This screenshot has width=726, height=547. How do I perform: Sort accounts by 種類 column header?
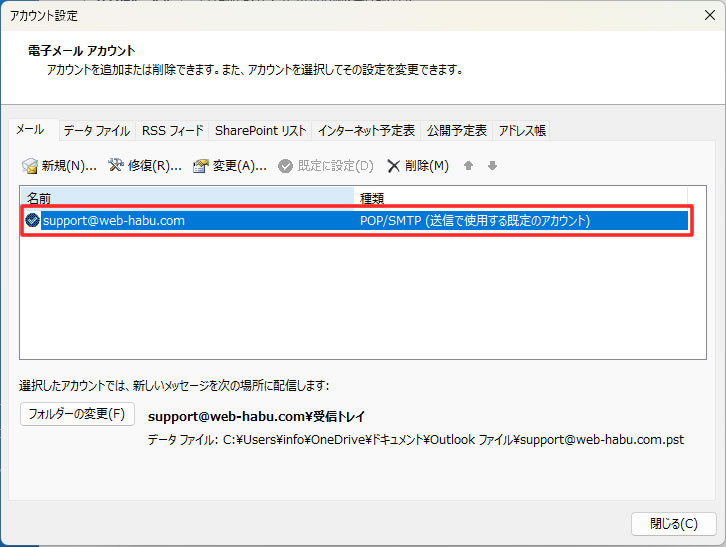[x=520, y=198]
